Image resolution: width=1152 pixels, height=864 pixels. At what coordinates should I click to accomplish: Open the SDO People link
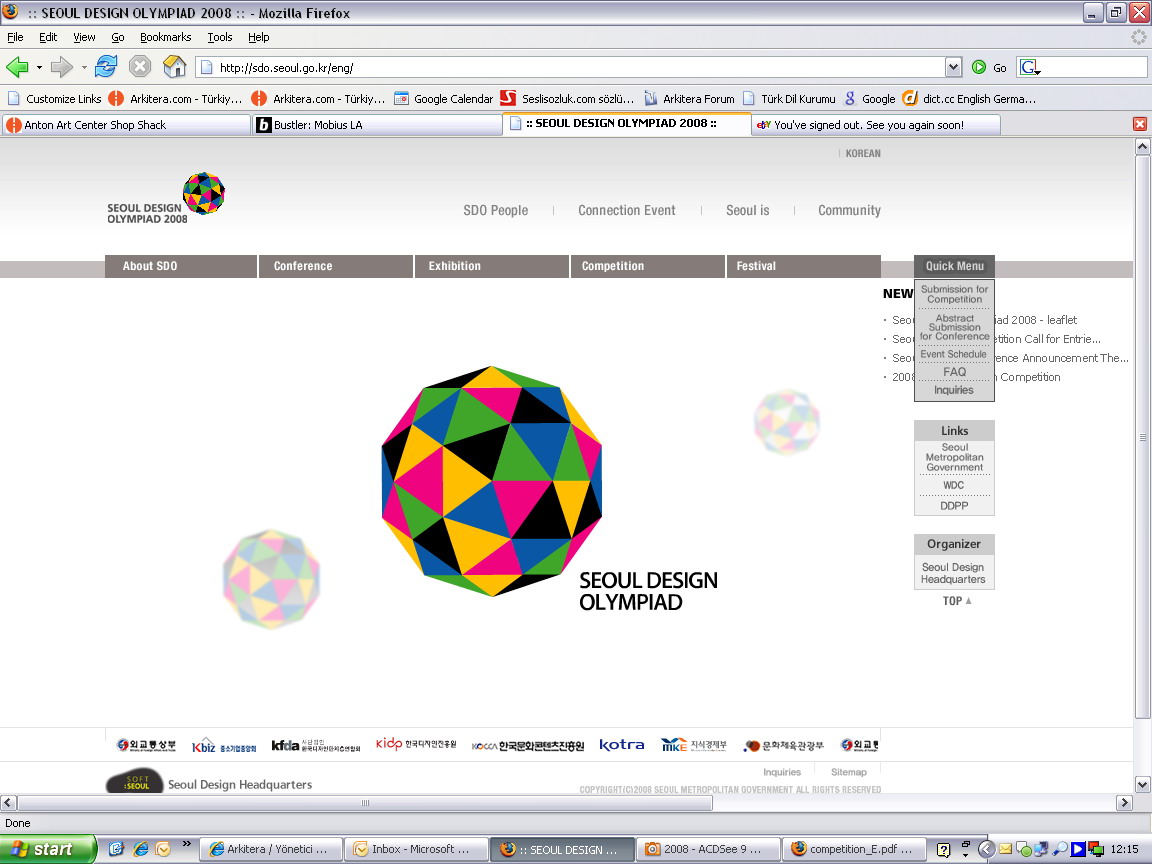point(496,210)
